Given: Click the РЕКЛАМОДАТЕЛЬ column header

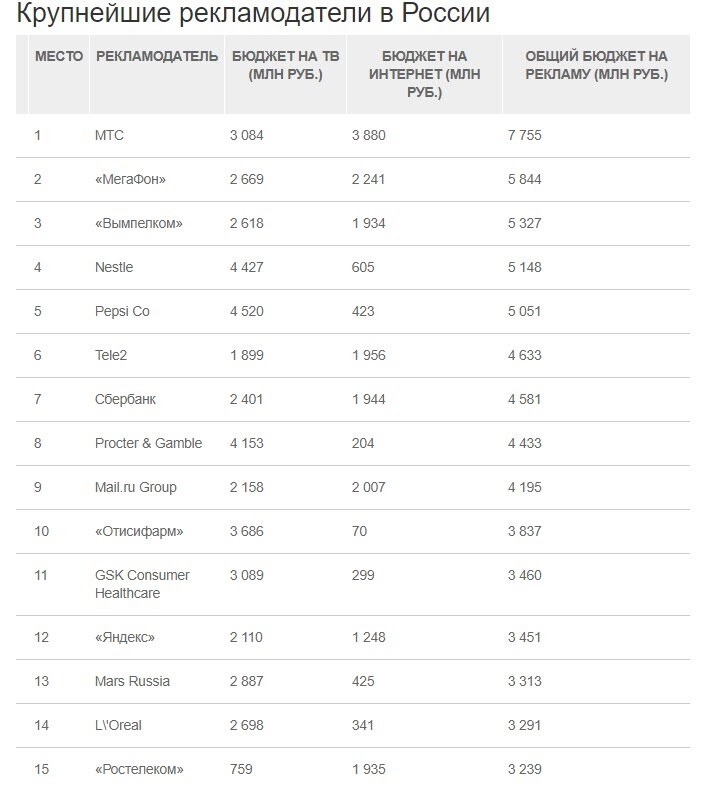Looking at the screenshot, I should [x=157, y=57].
